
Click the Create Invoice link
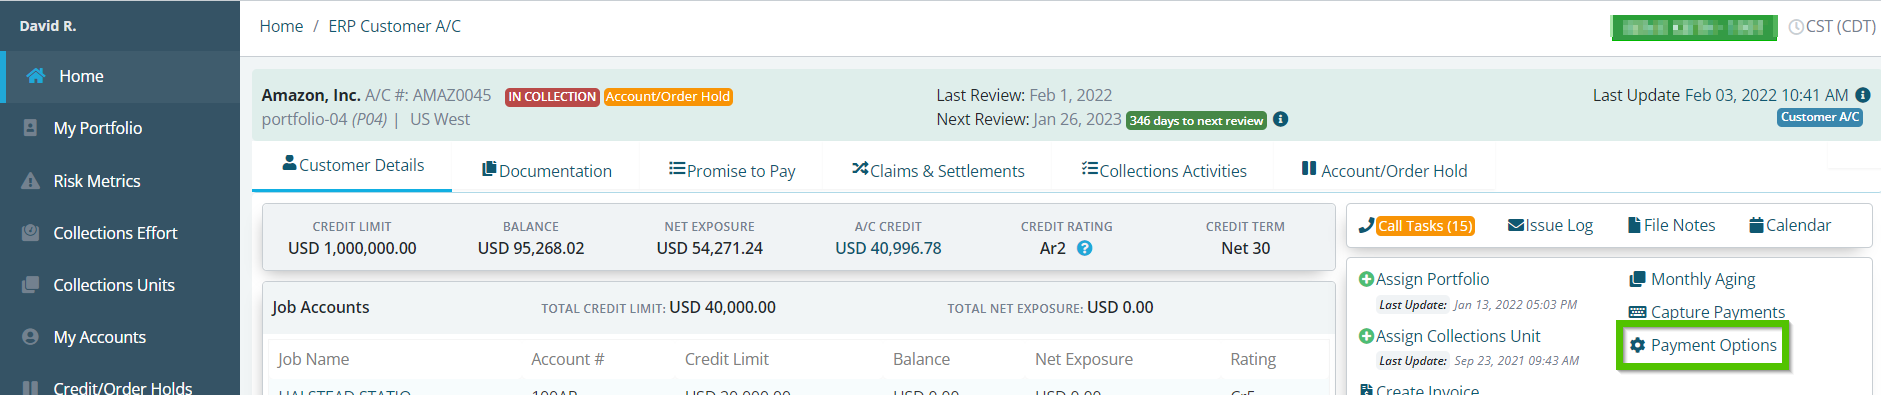[x=1427, y=389]
